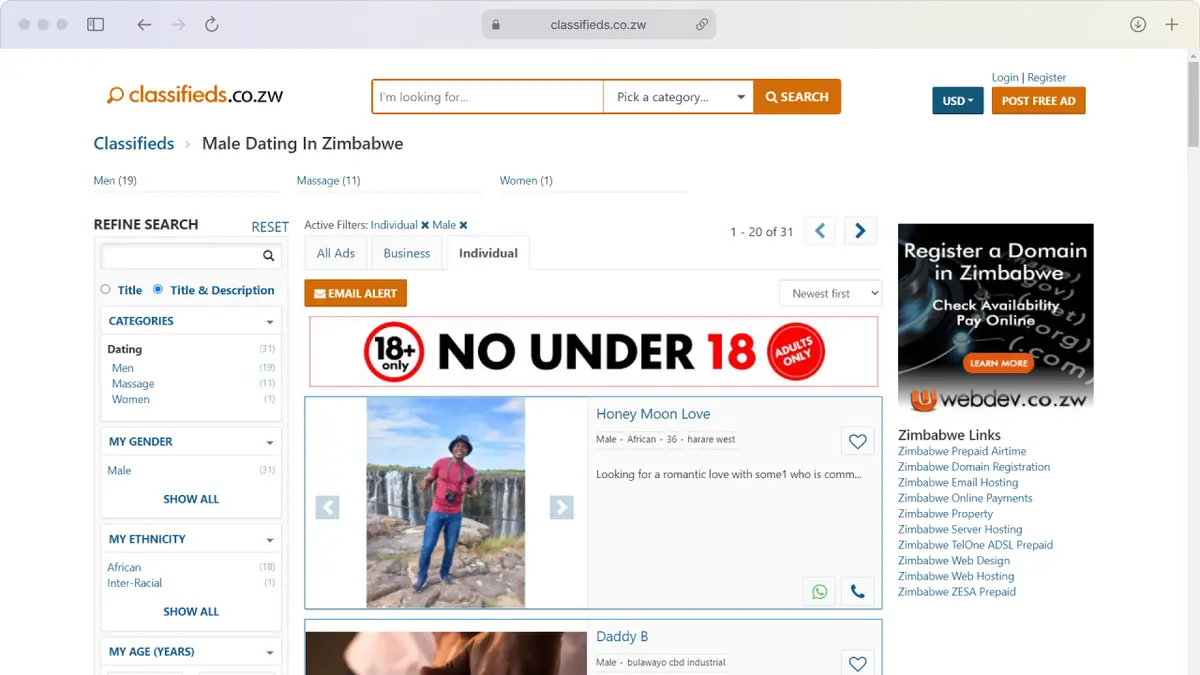The image size is (1200, 675).
Task: Filter gender by Male
Action: pos(119,470)
